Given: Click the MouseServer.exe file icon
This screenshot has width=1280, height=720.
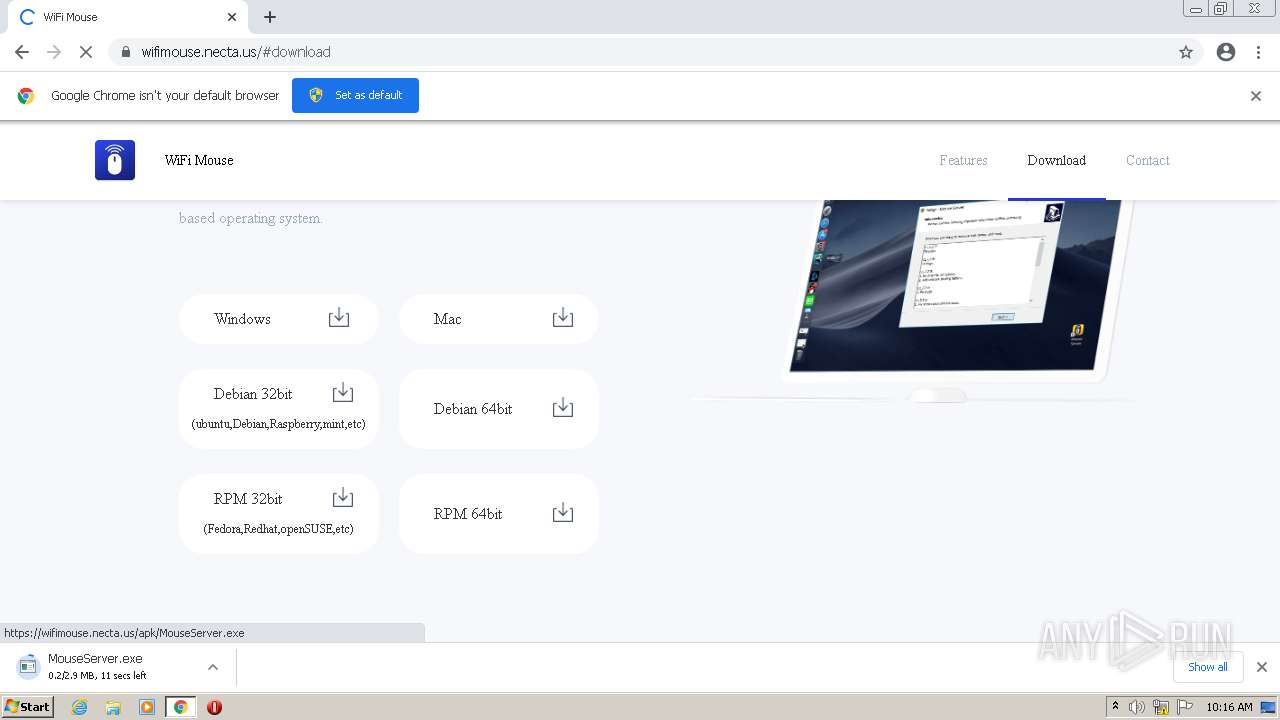Looking at the screenshot, I should pos(28,666).
